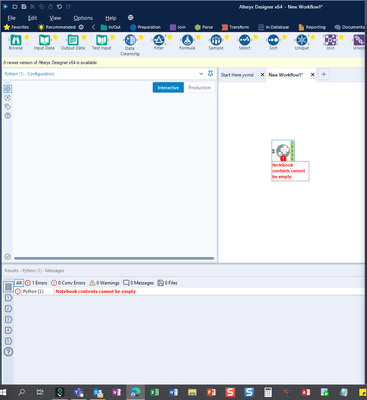Viewport: 367px width, 400px height.
Task: Click the Undo icon in title bar
Action: click(x=59, y=7)
